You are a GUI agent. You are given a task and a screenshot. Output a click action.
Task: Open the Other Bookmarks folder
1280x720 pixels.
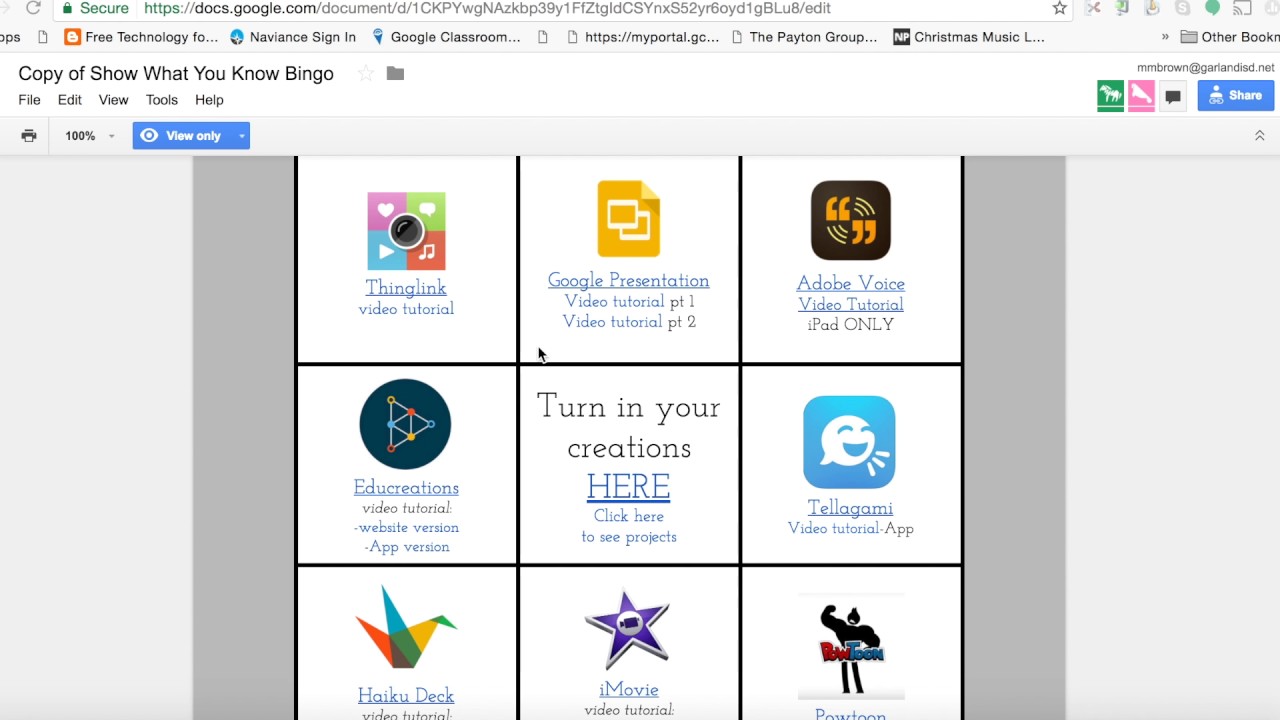[x=1229, y=37]
